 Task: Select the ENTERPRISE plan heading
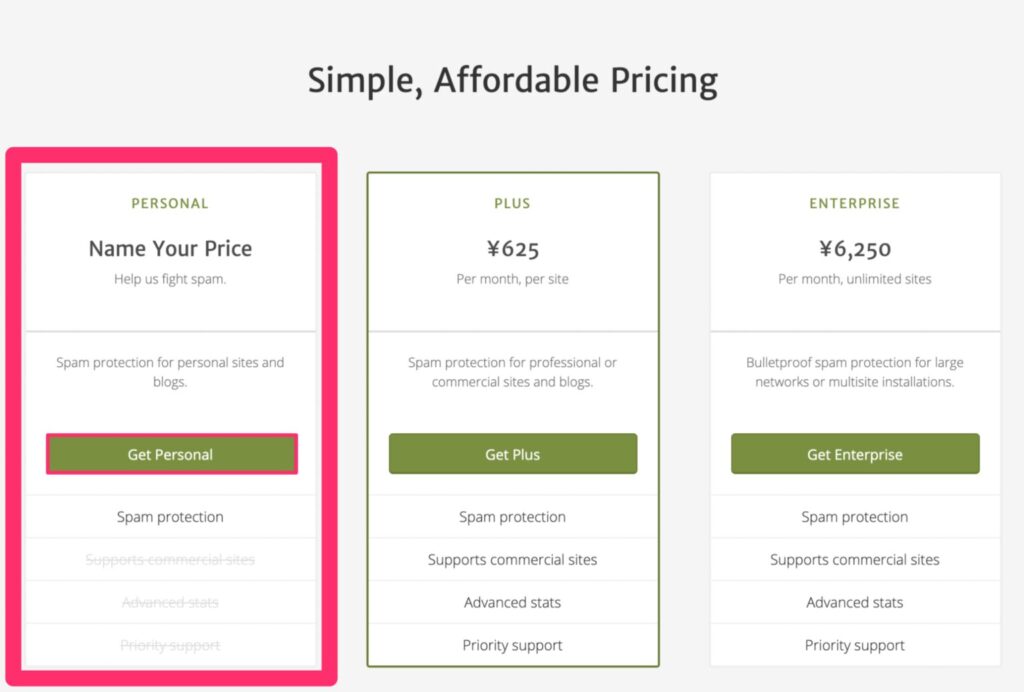coord(854,204)
